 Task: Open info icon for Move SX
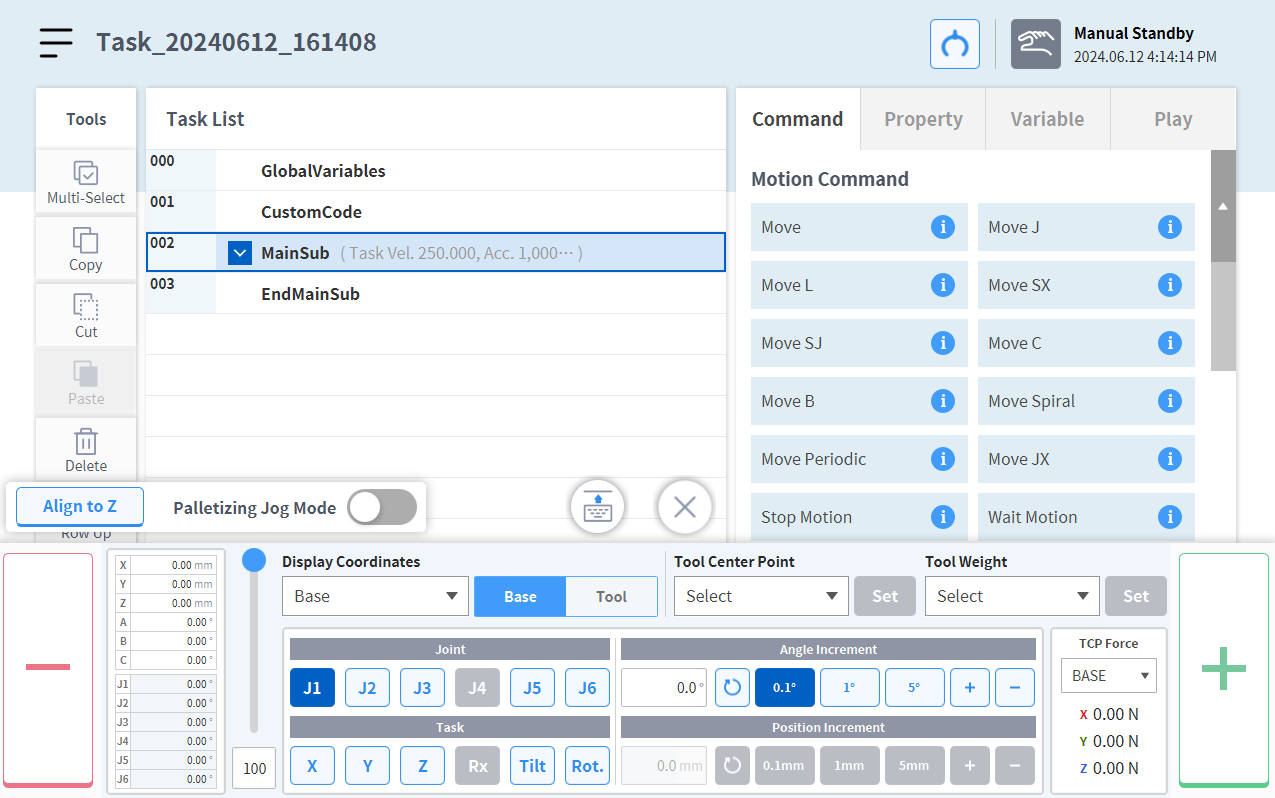click(x=1169, y=285)
